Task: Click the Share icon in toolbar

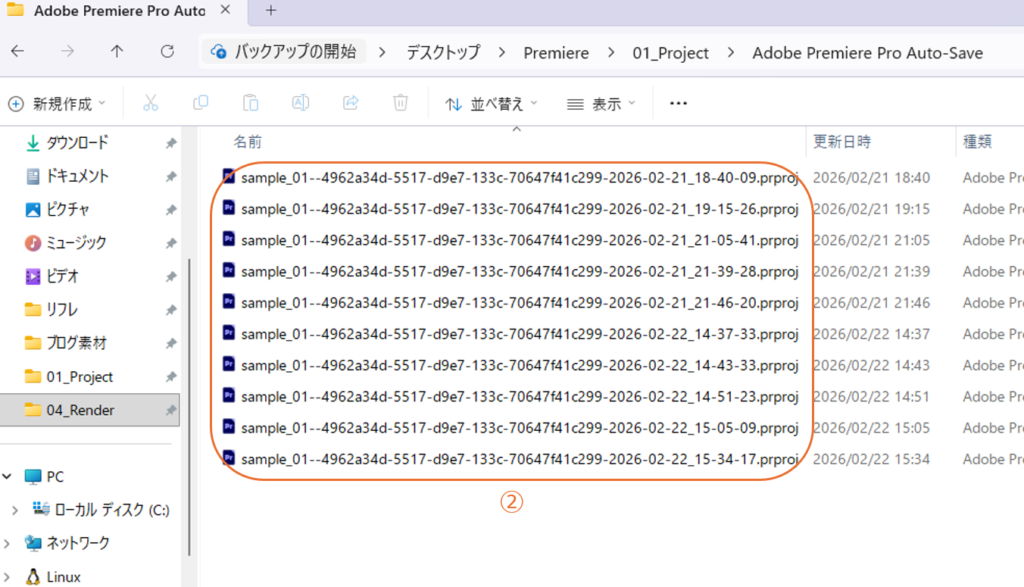Action: (351, 103)
